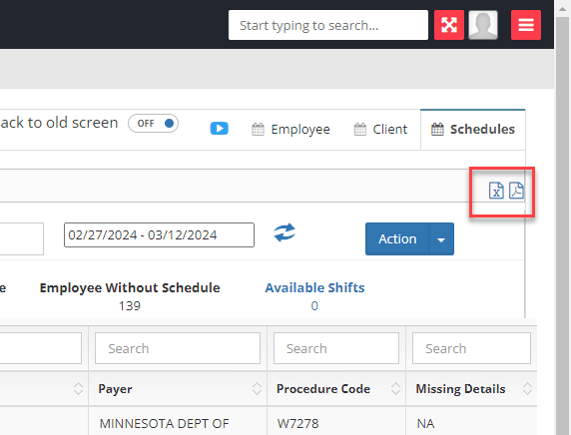Image resolution: width=571 pixels, height=435 pixels.
Task: Toggle the back to old screen switch
Action: click(x=153, y=123)
